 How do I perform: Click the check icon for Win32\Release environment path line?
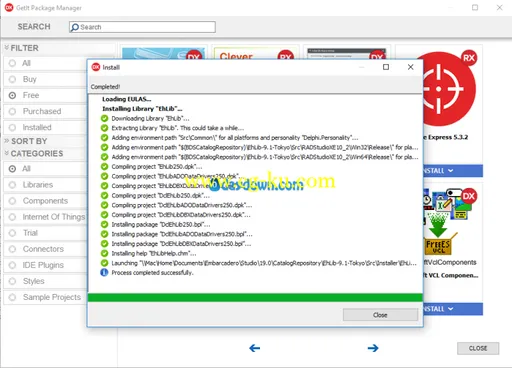click(x=104, y=147)
